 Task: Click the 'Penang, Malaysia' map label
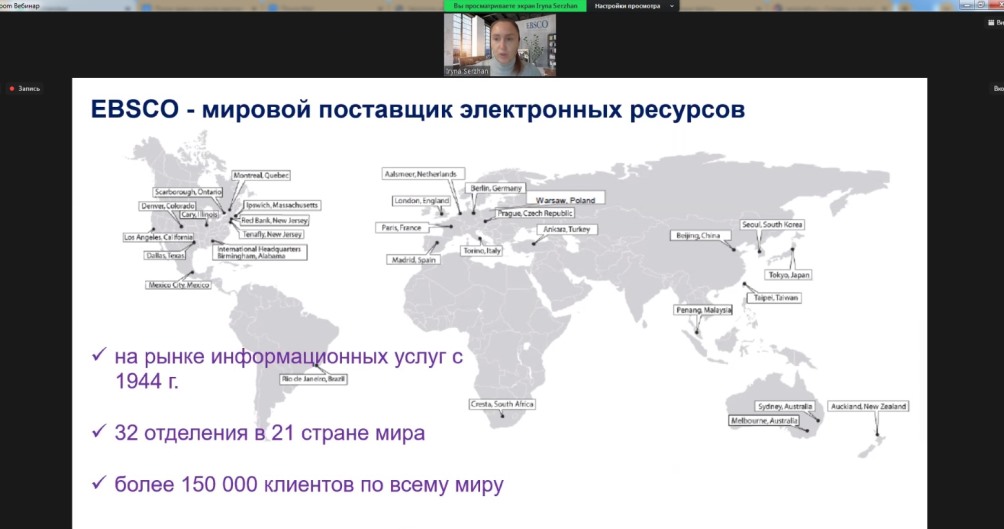[x=703, y=310]
